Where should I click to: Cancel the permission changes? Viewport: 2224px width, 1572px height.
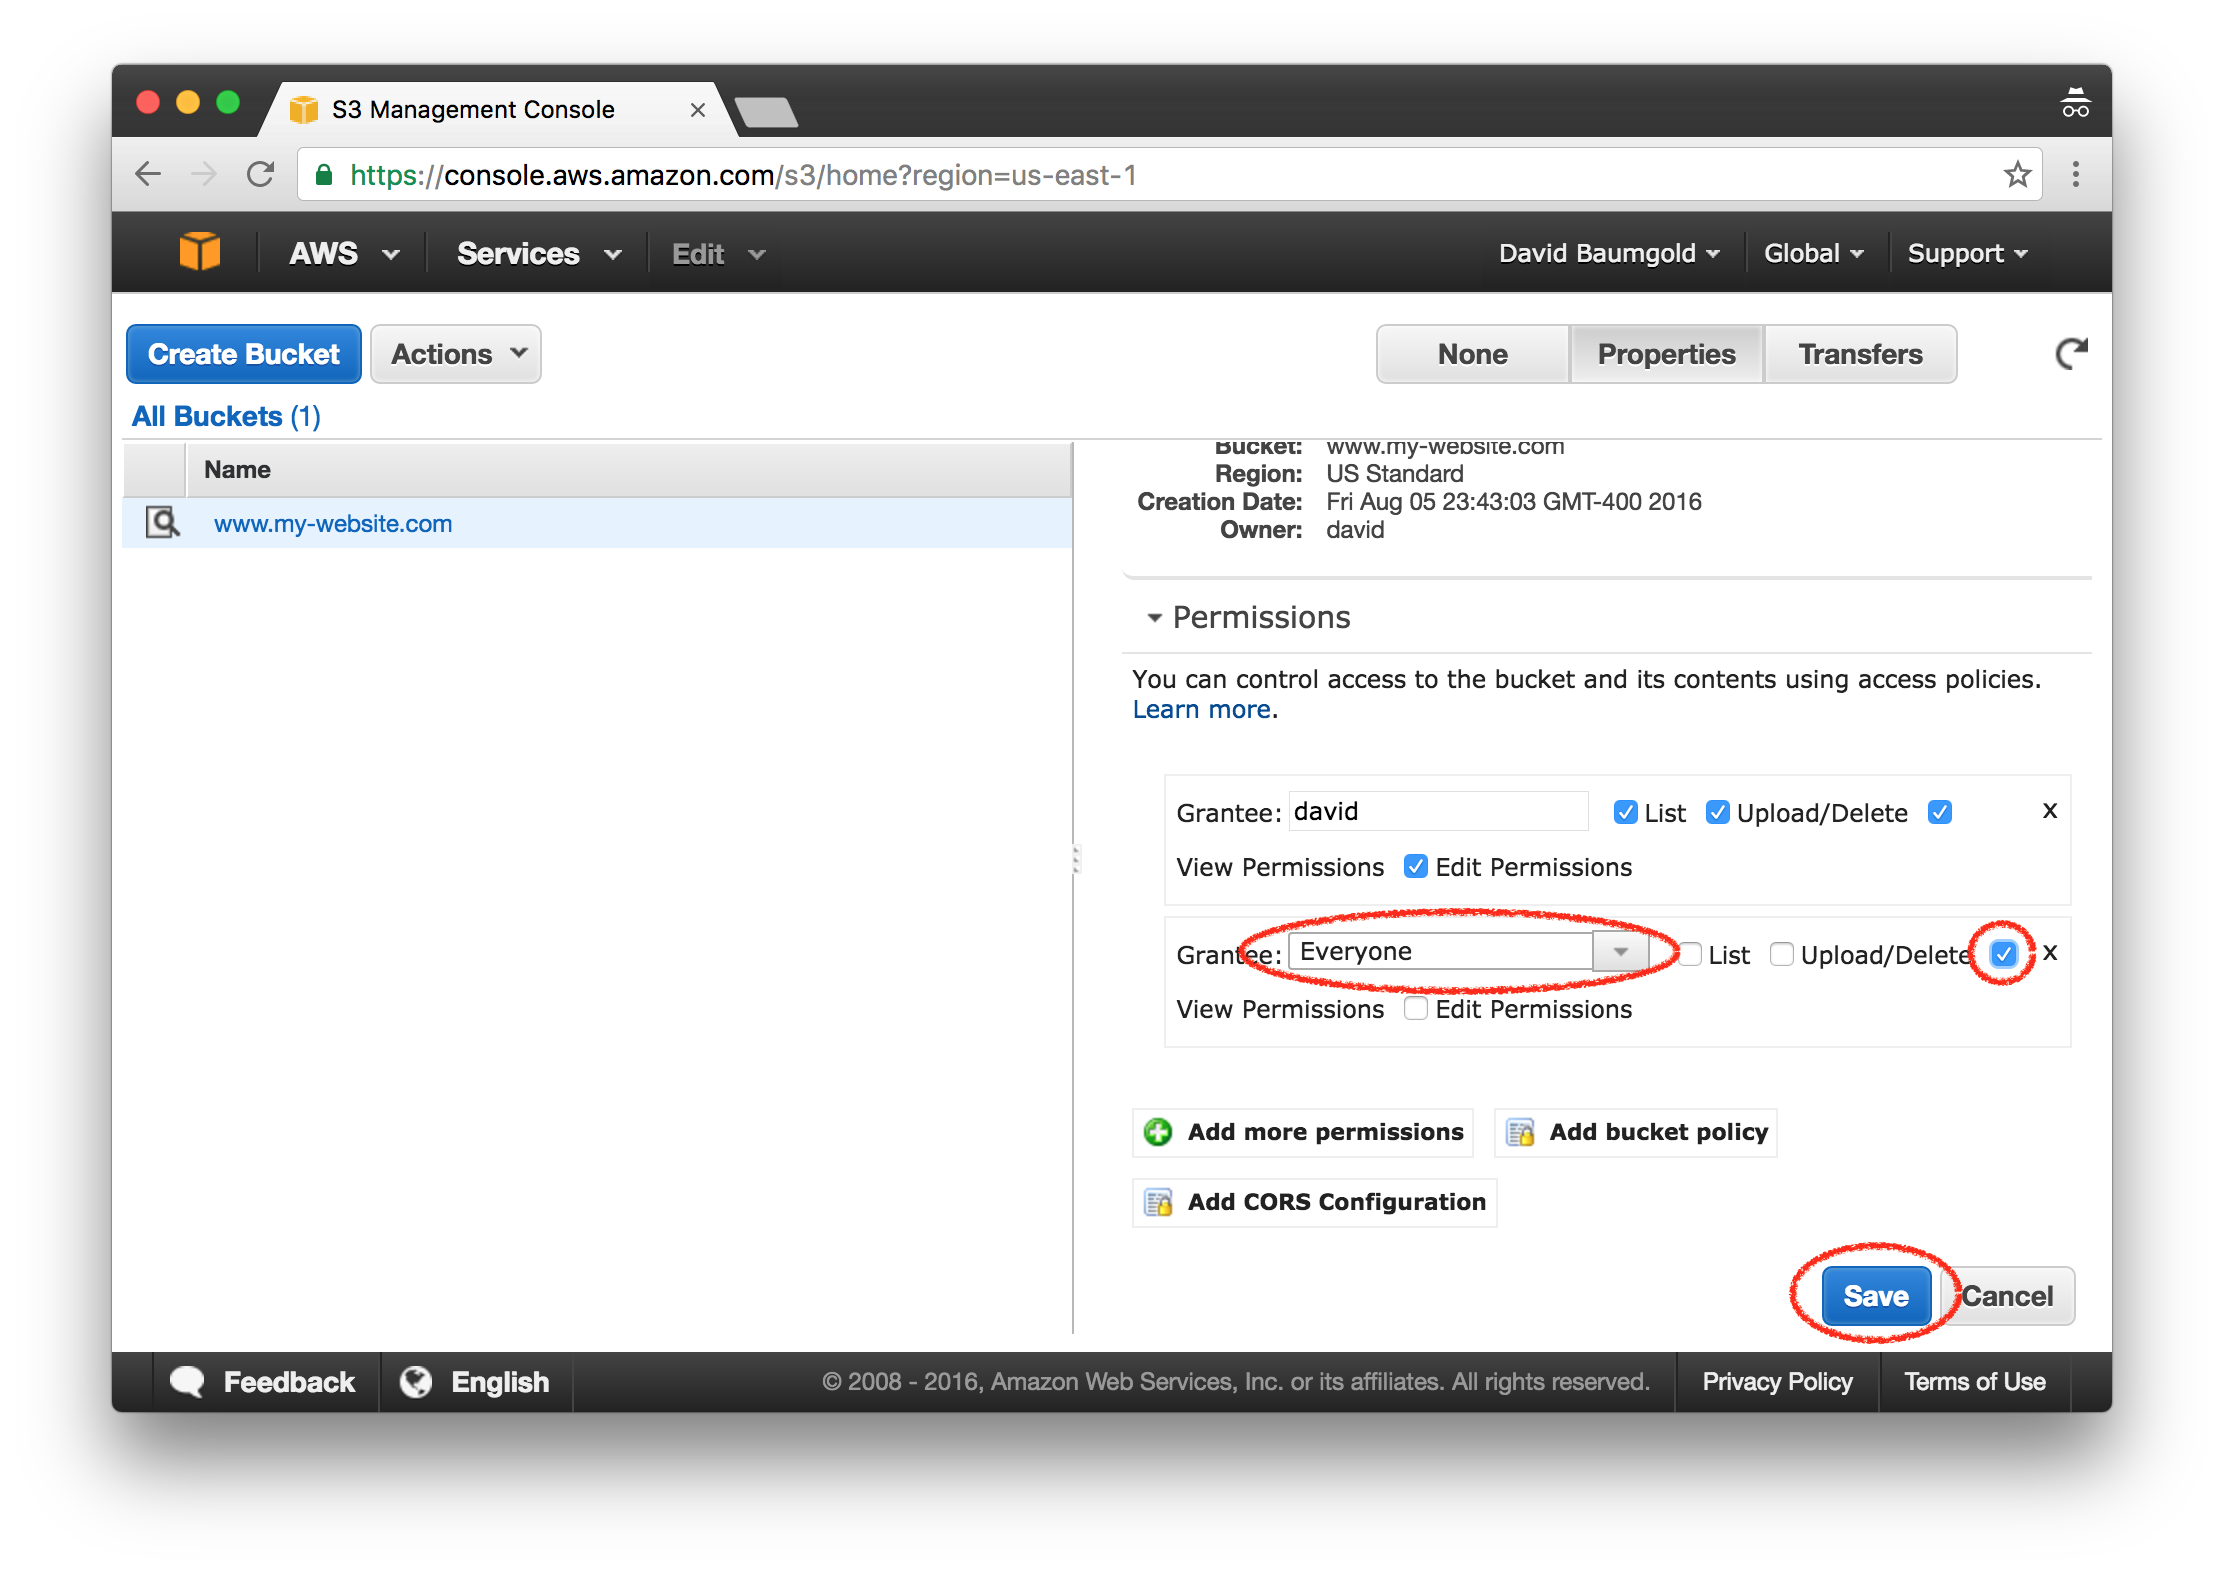2007,1296
